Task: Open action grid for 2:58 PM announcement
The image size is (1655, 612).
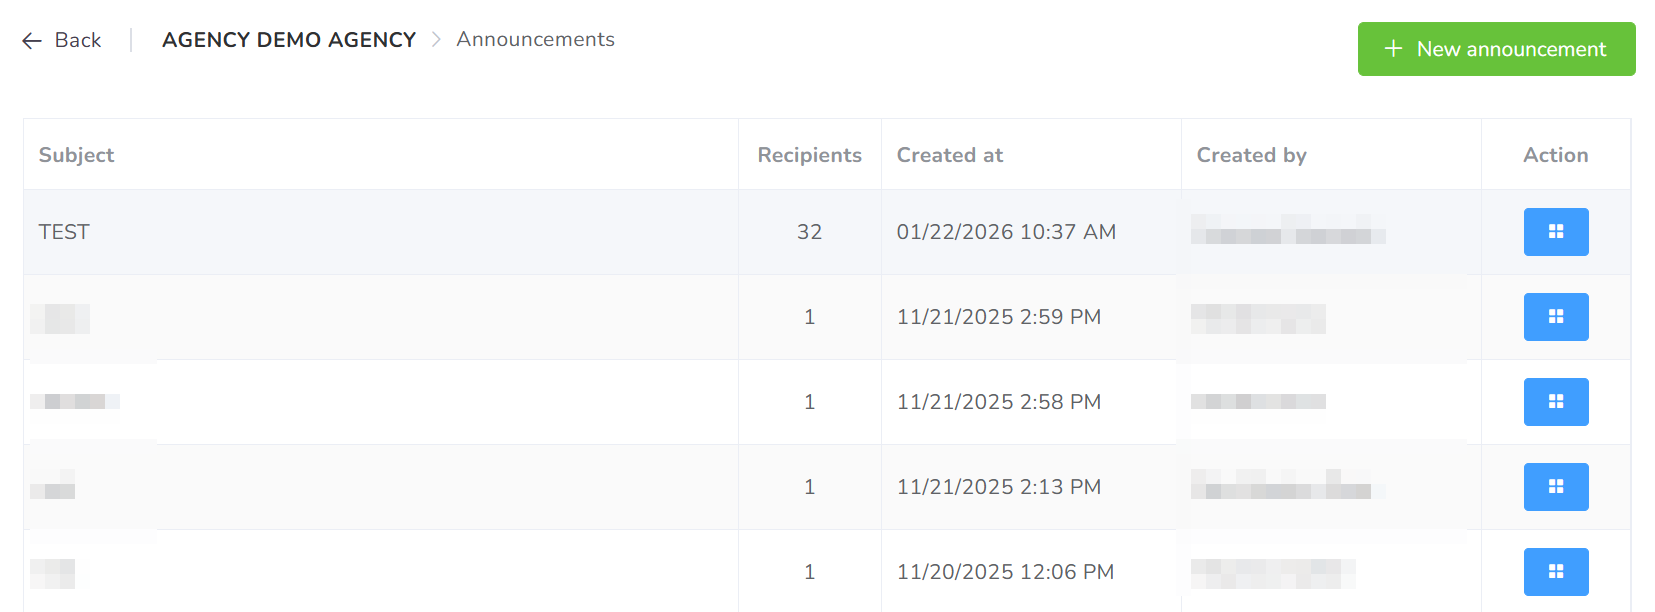Action: (1555, 402)
